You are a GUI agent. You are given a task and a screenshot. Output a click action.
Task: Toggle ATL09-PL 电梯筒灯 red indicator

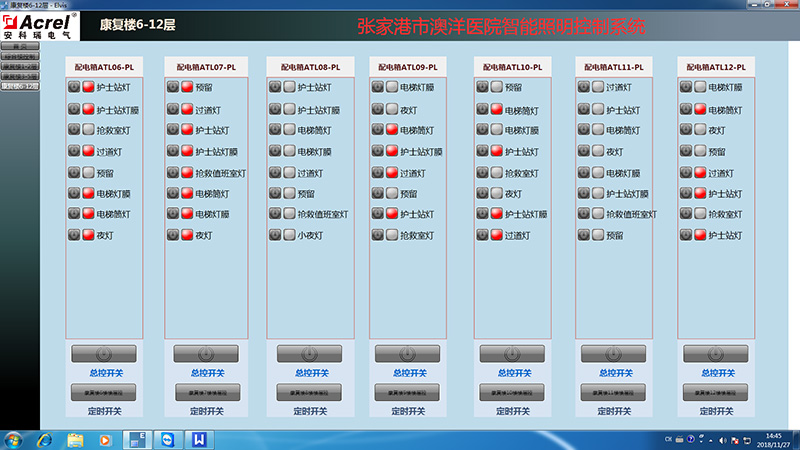click(x=392, y=130)
